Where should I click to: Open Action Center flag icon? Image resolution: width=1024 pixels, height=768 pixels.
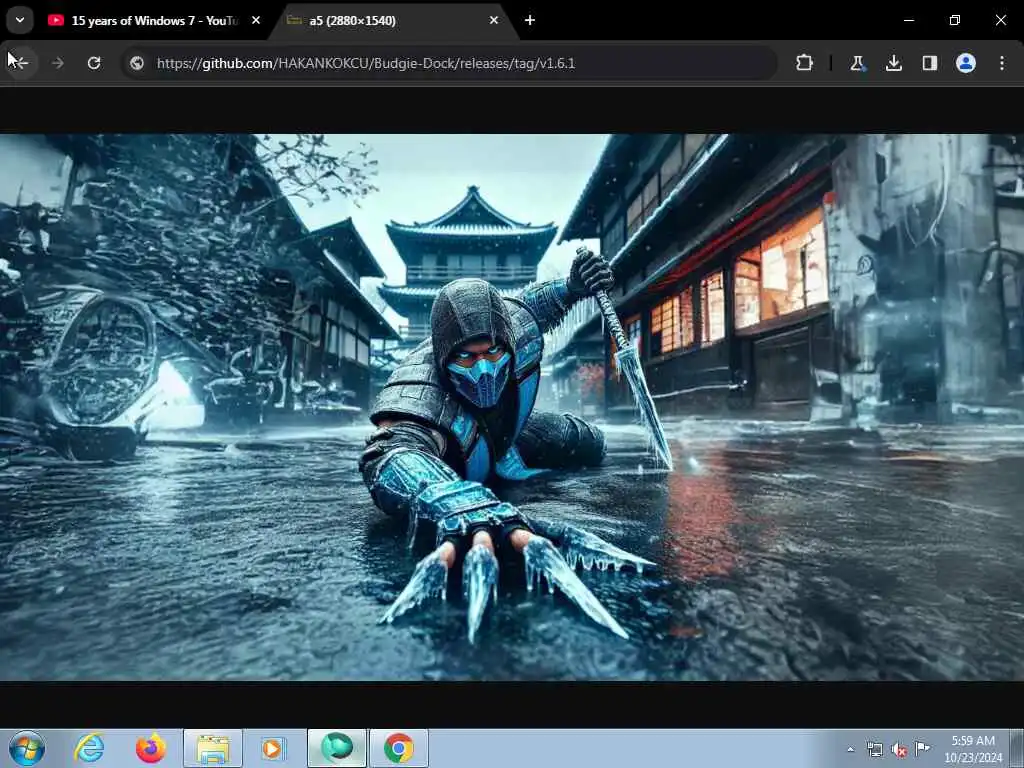pyautogui.click(x=922, y=748)
